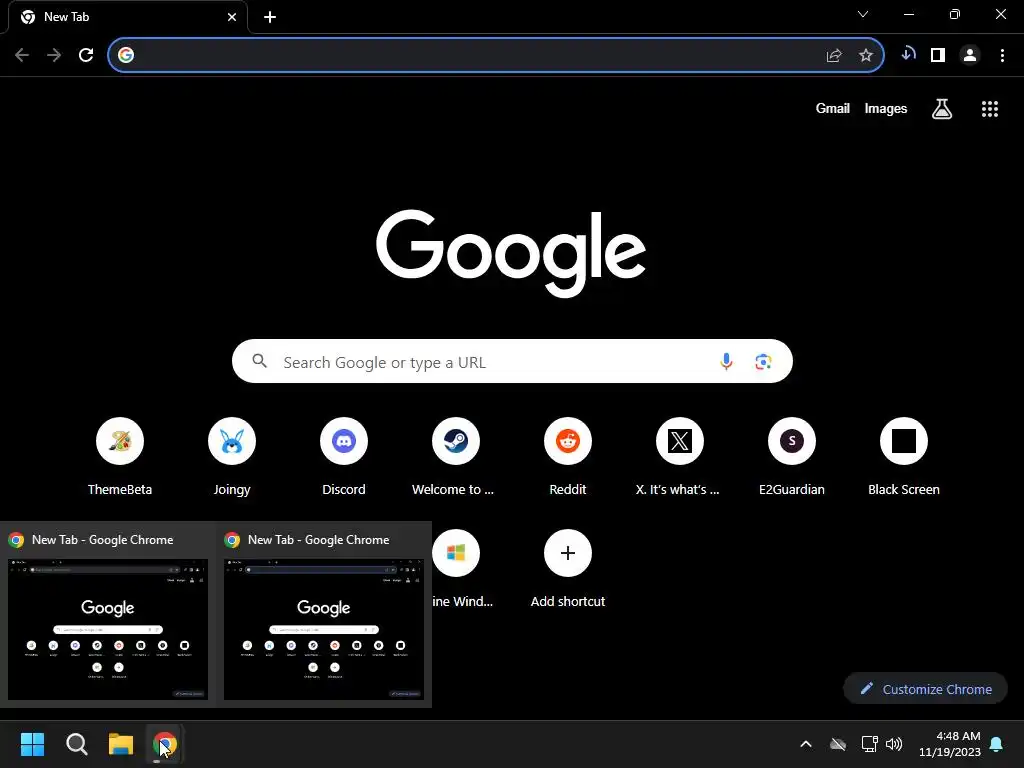Image resolution: width=1024 pixels, height=768 pixels.
Task: Switch to first Chrome window preview
Action: 108,615
